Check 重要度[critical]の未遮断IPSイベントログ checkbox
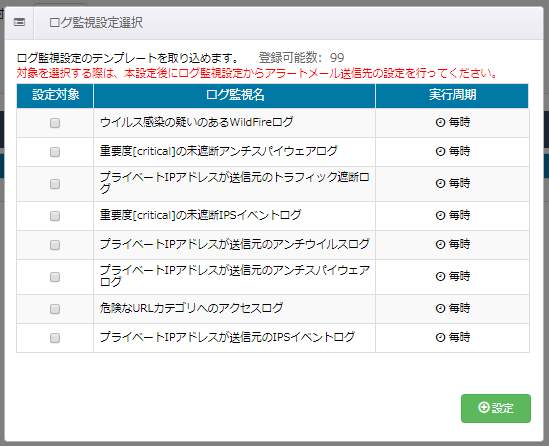Screen dimensions: 549x446 point(55,216)
